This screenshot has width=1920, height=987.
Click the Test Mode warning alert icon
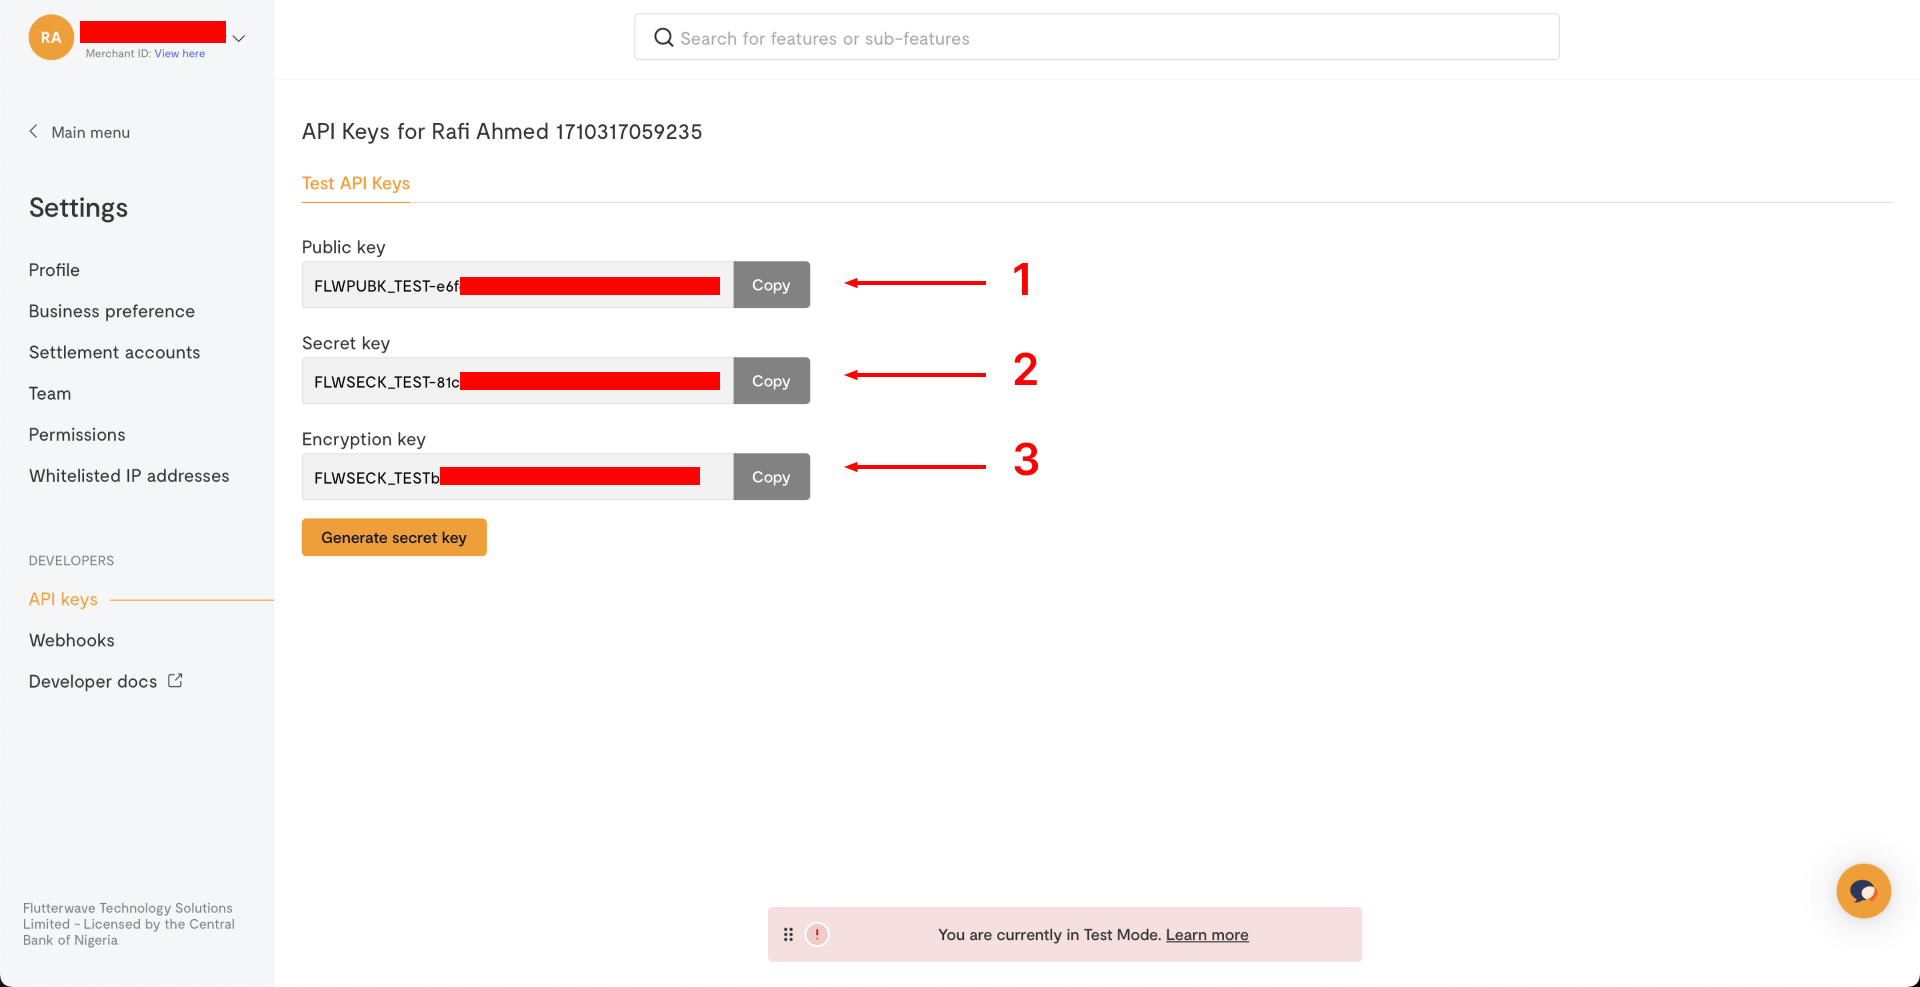pyautogui.click(x=817, y=934)
